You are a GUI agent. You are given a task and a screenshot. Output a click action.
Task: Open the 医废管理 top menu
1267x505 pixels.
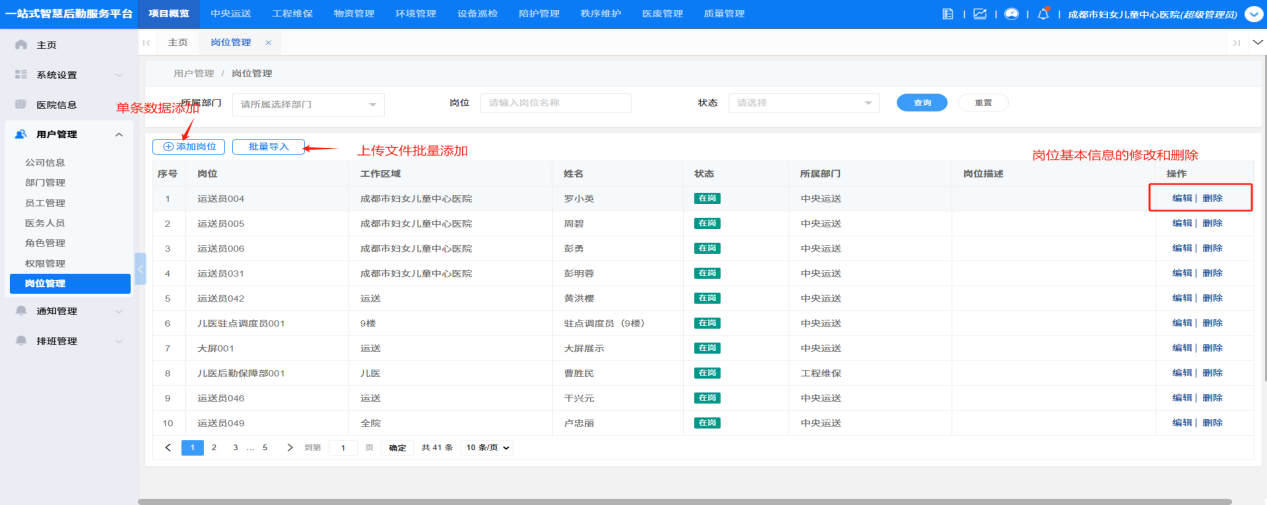pyautogui.click(x=662, y=14)
